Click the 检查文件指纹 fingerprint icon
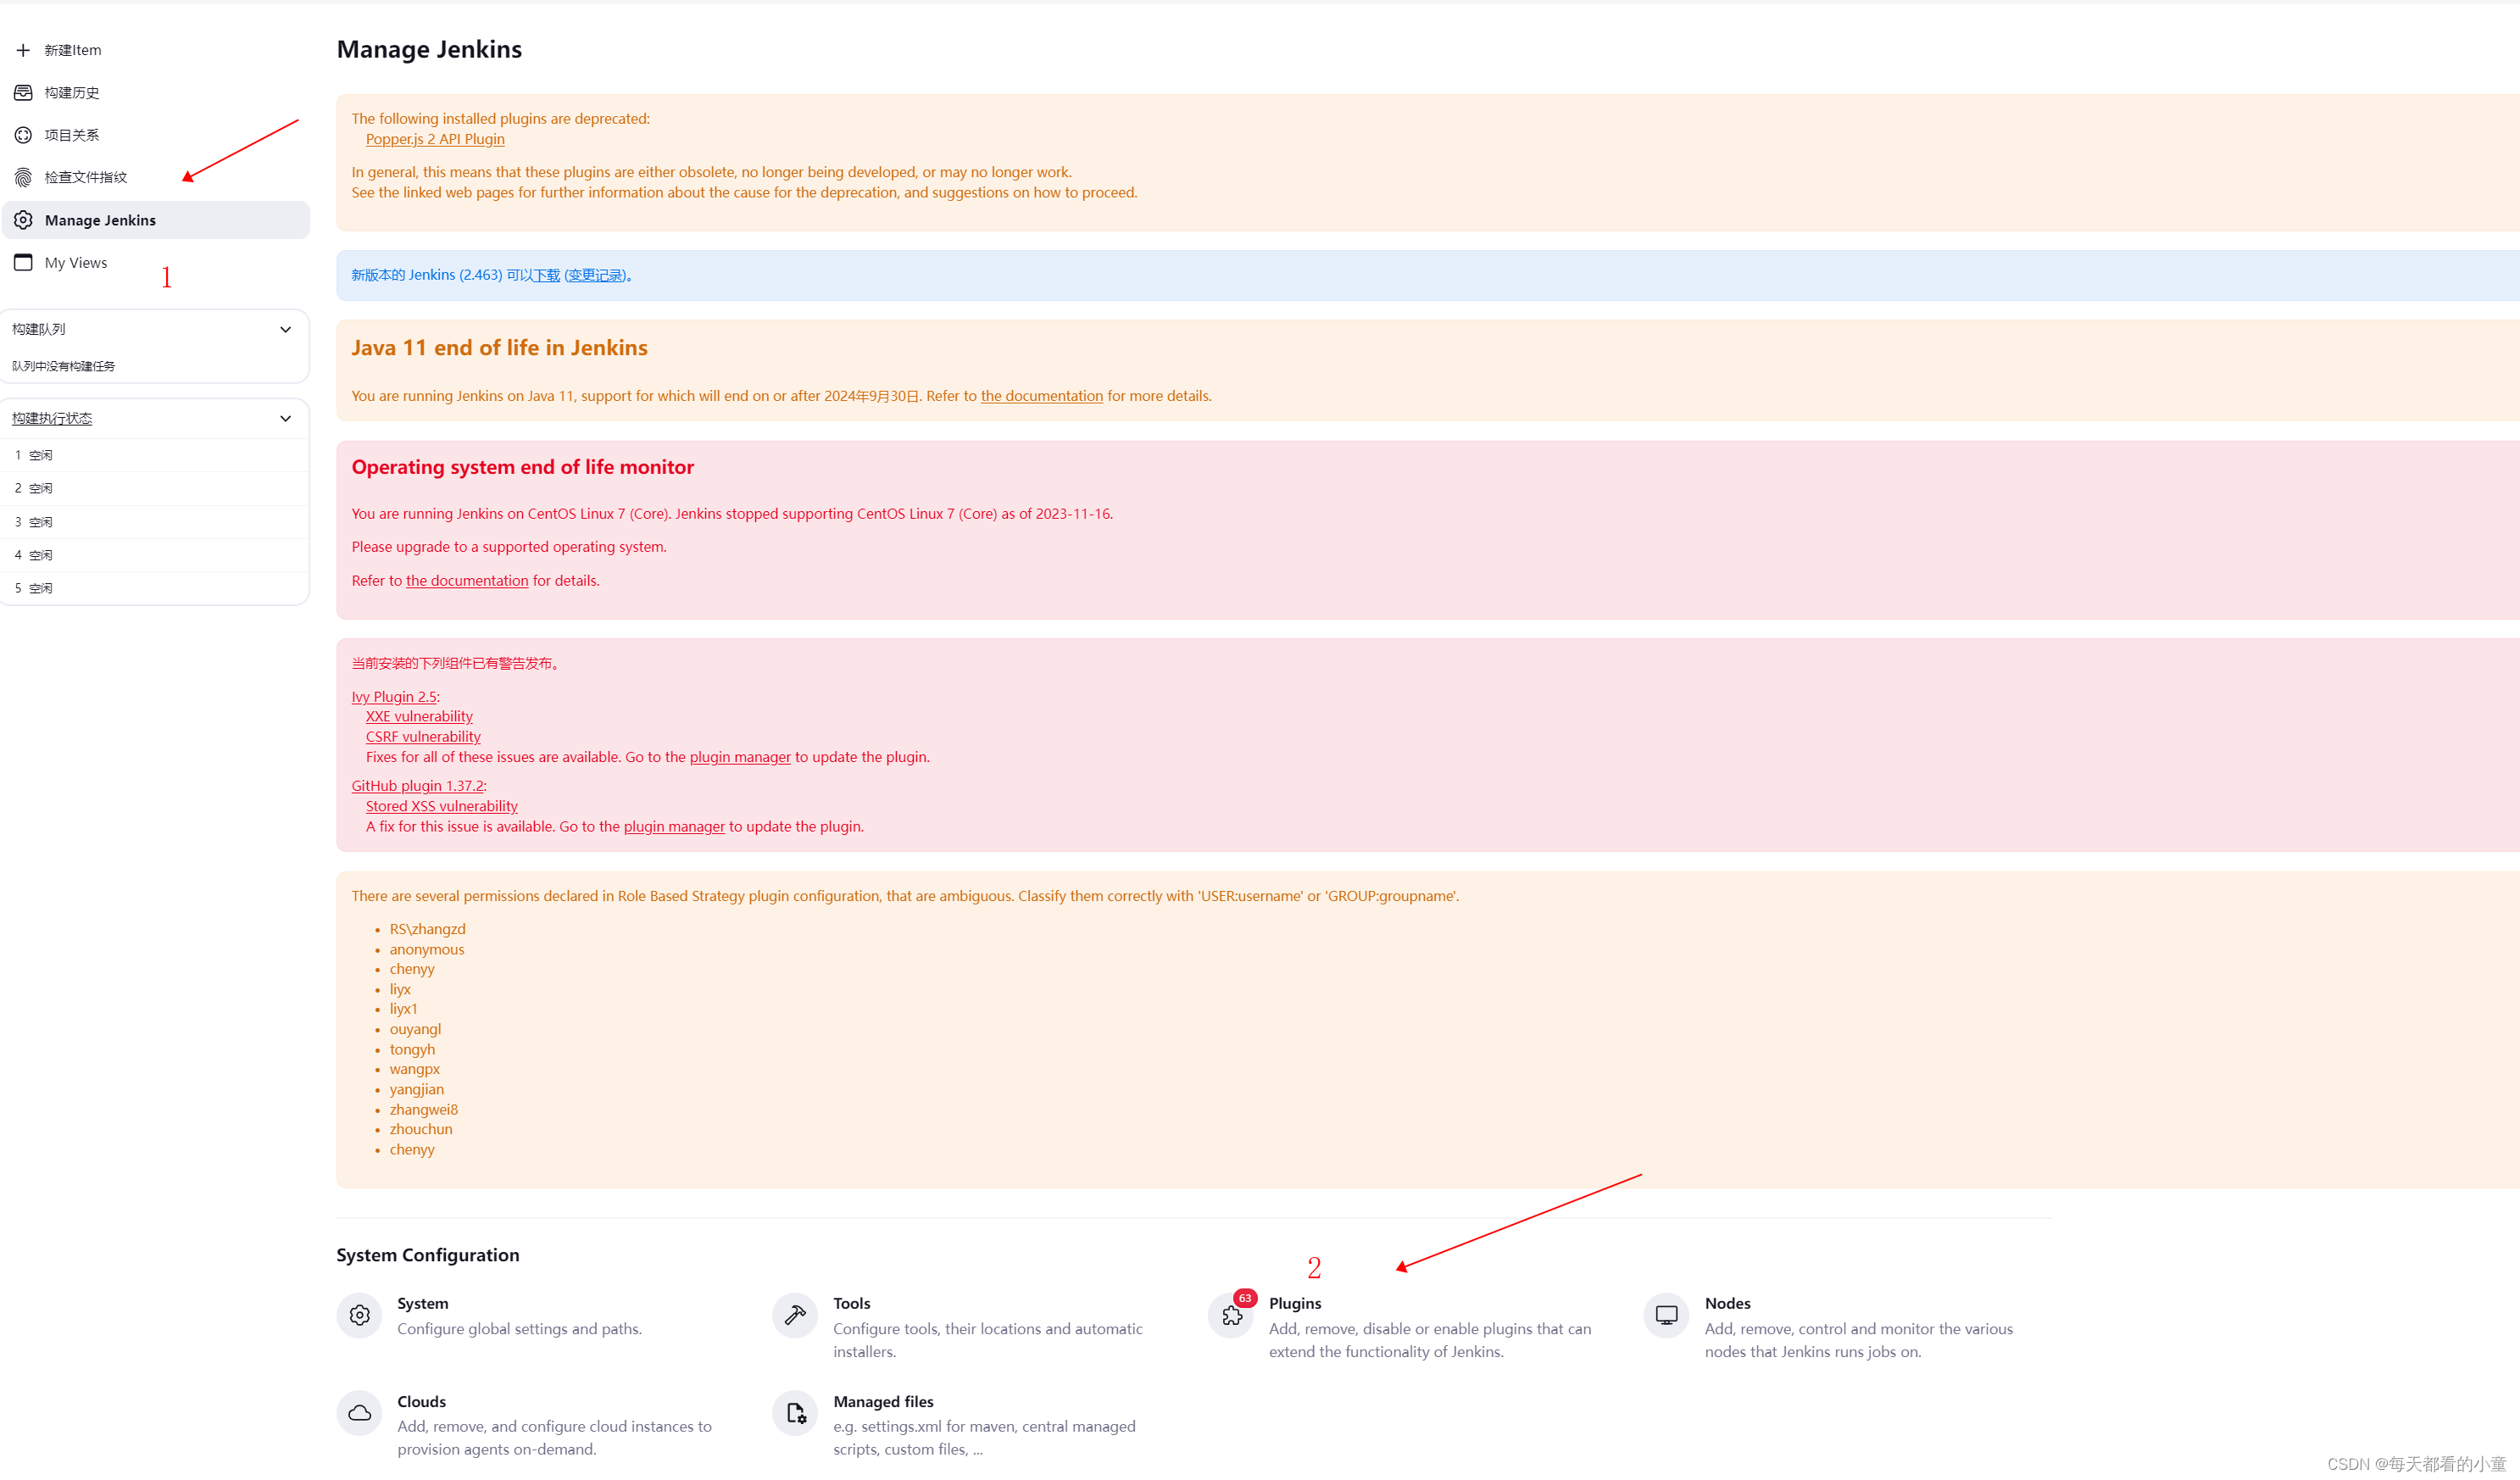The image size is (2520, 1480). (23, 177)
